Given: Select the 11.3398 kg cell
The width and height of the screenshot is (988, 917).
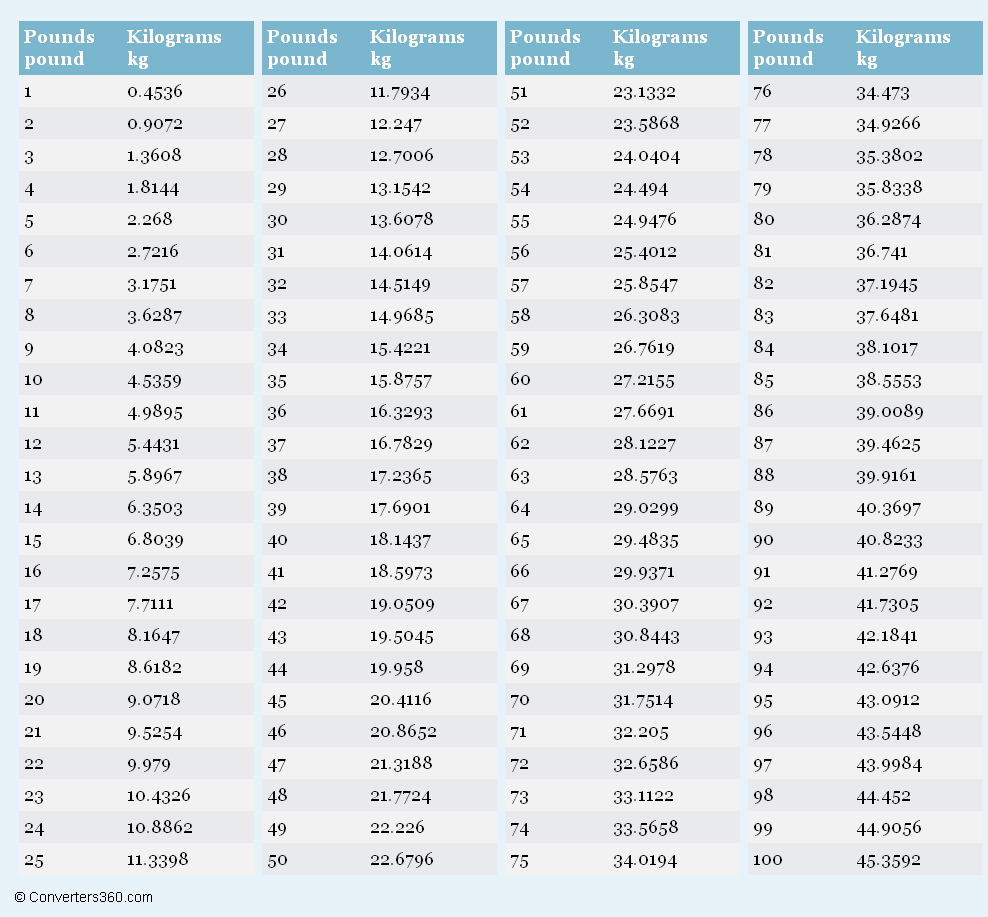Looking at the screenshot, I should click(x=158, y=860).
